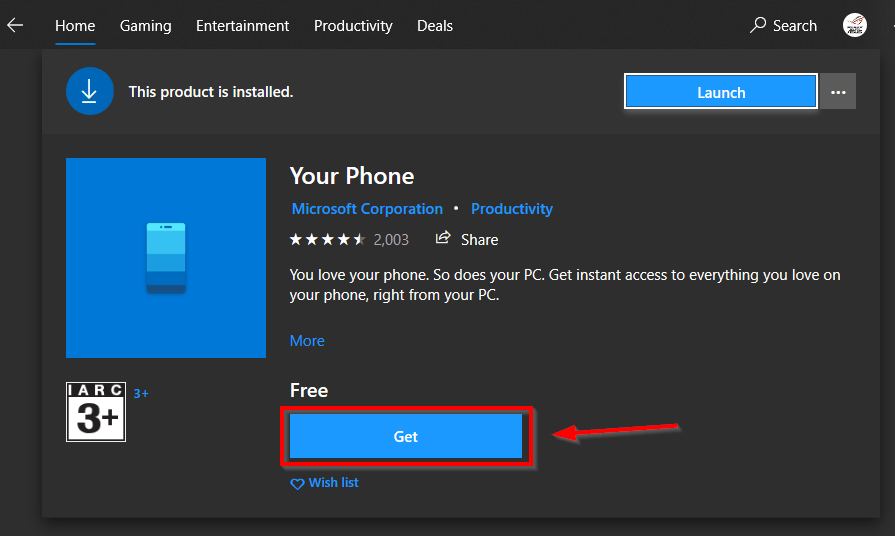Open the 3+ age rating link
Viewport: 895px width, 536px height.
[x=141, y=393]
